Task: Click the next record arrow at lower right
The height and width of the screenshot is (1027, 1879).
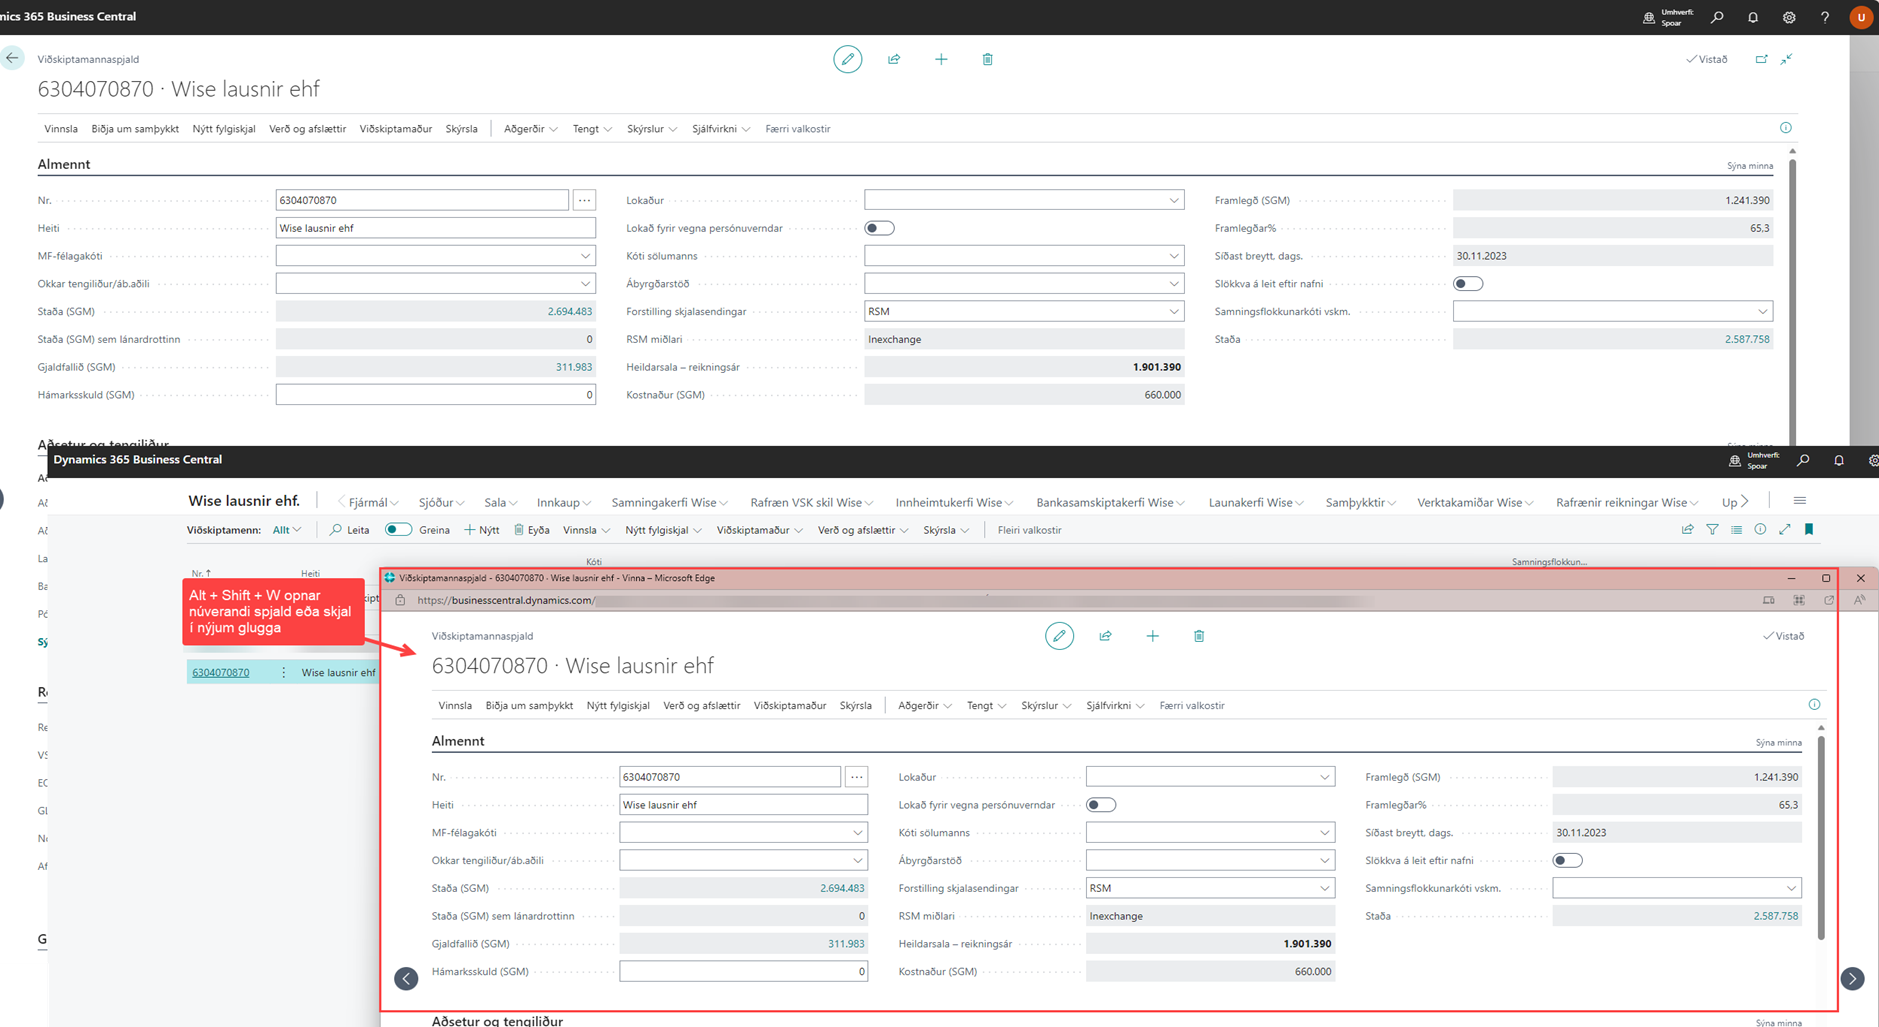Action: (x=1852, y=979)
